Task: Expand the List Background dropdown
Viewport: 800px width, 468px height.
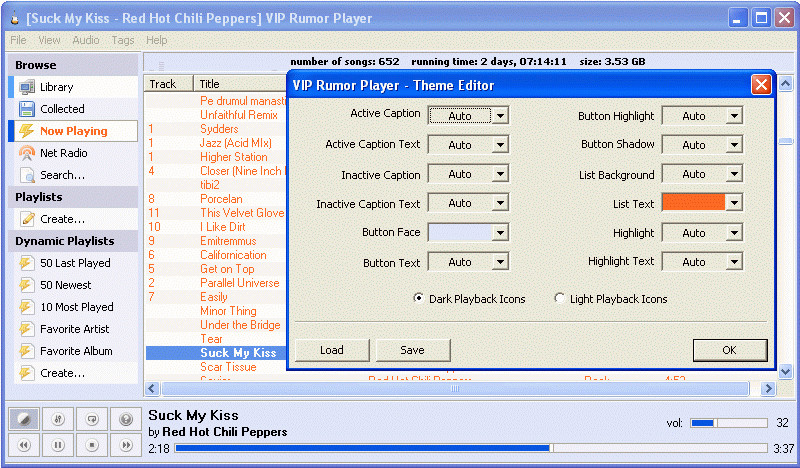Action: point(734,174)
